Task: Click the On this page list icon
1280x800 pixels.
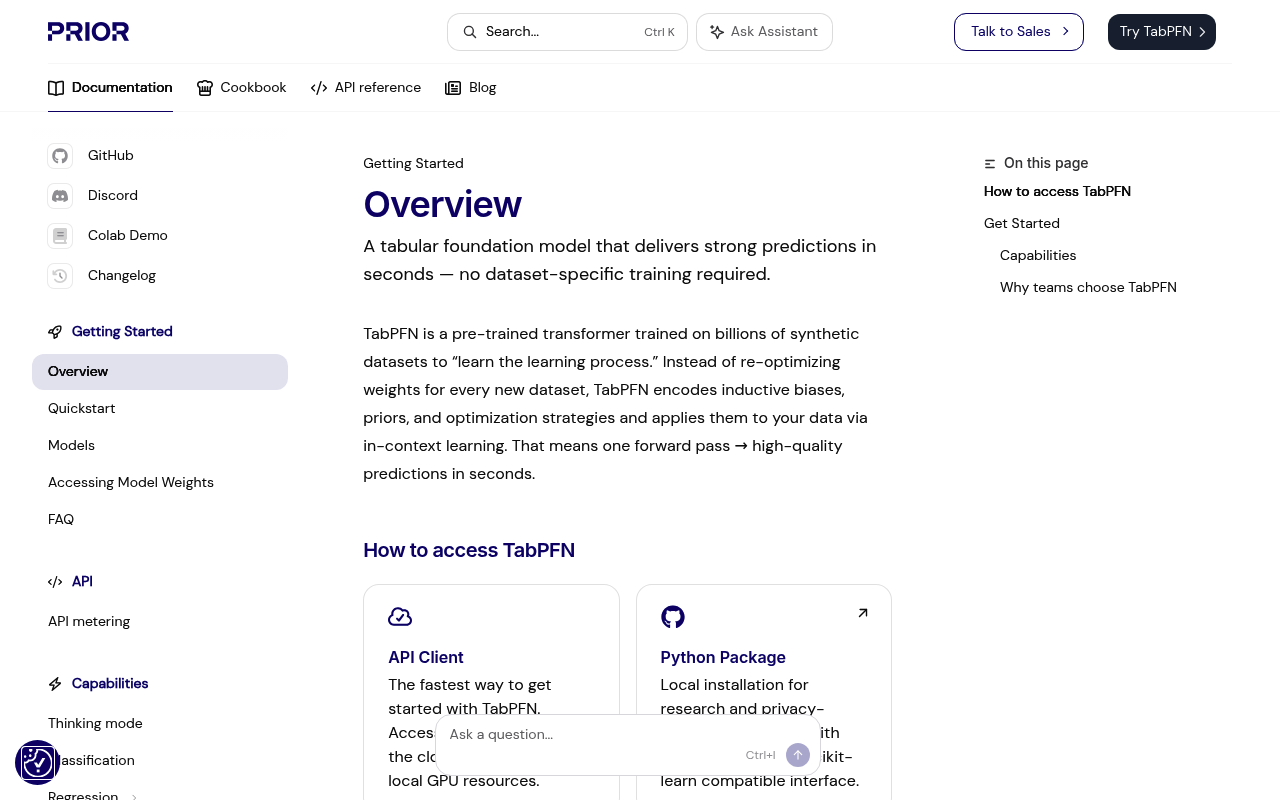Action: [990, 164]
